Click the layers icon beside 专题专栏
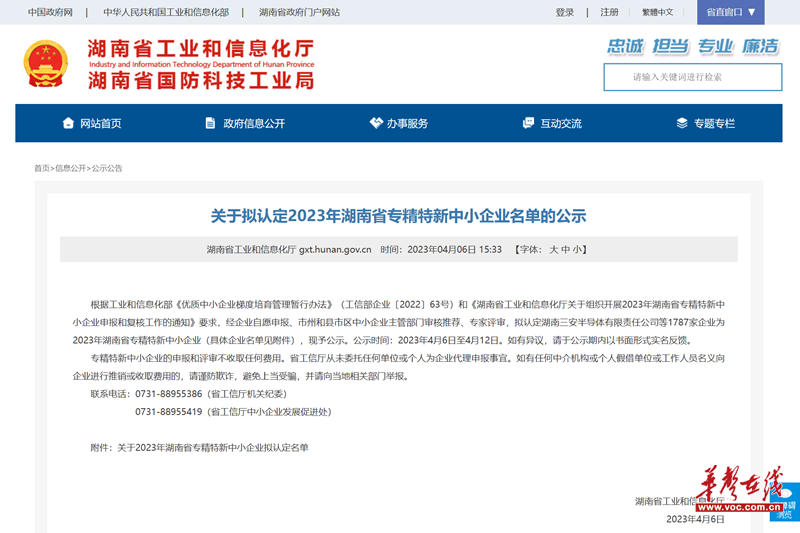This screenshot has height=533, width=800. [682, 123]
